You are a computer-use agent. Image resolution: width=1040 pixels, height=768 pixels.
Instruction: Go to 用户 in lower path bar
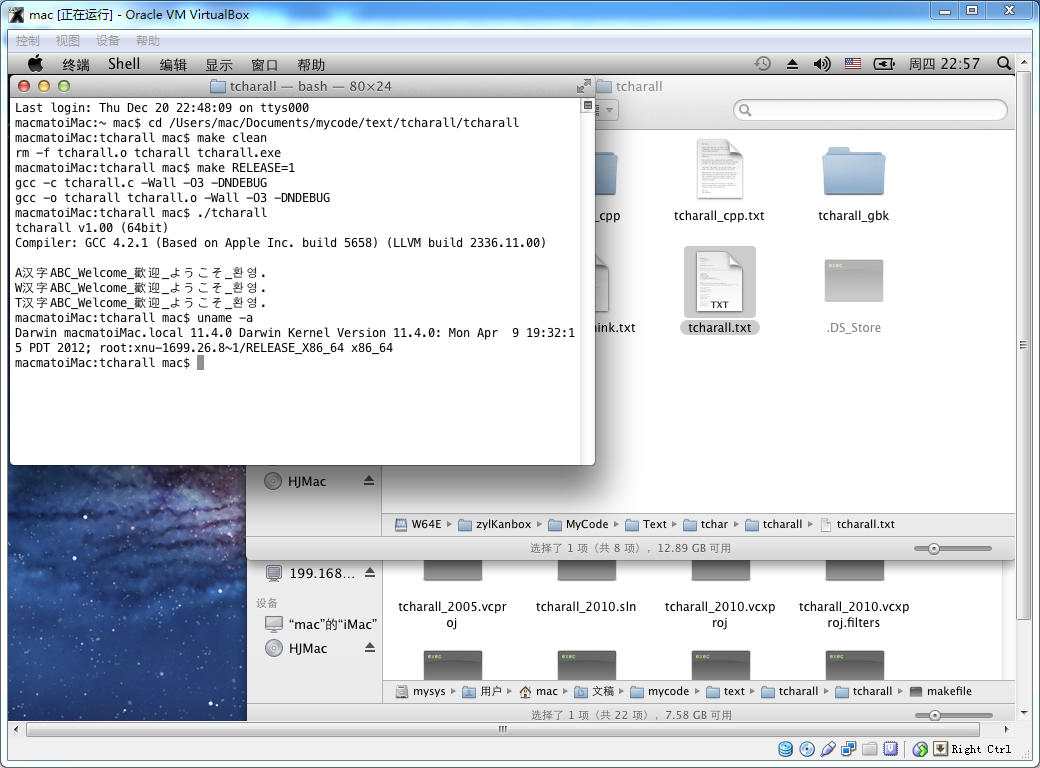pyautogui.click(x=482, y=691)
